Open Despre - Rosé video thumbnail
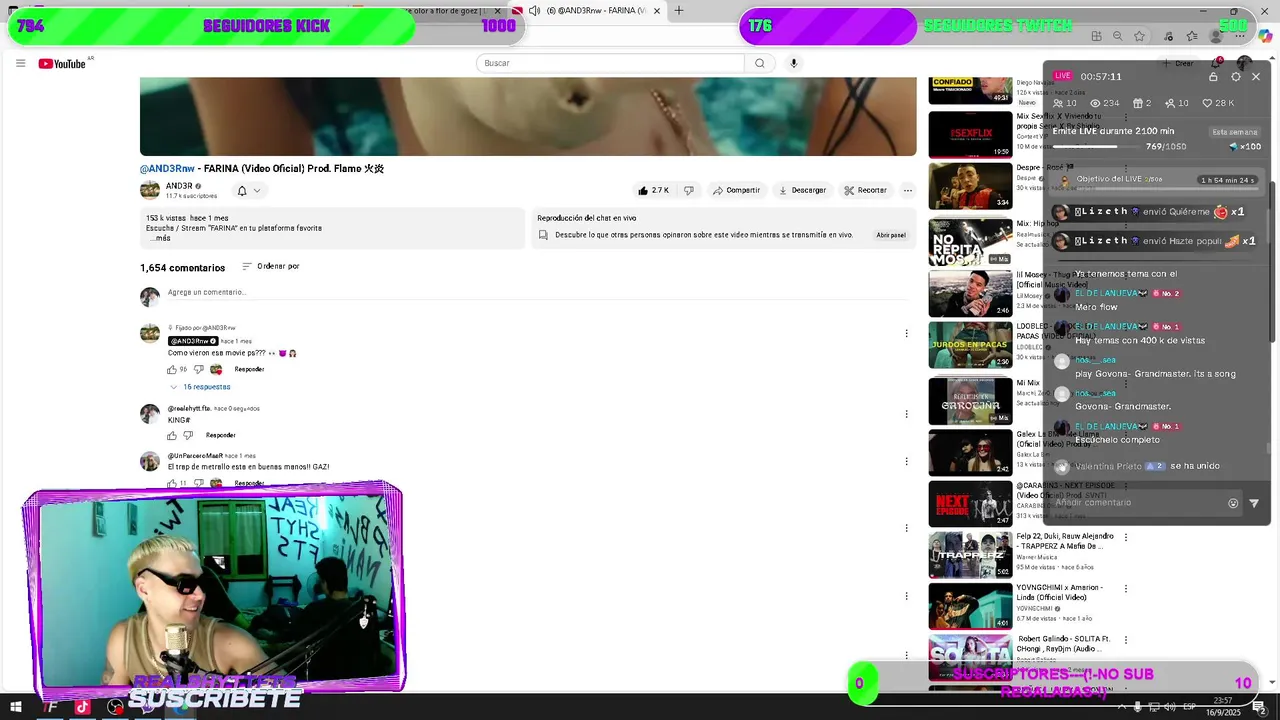 970,185
